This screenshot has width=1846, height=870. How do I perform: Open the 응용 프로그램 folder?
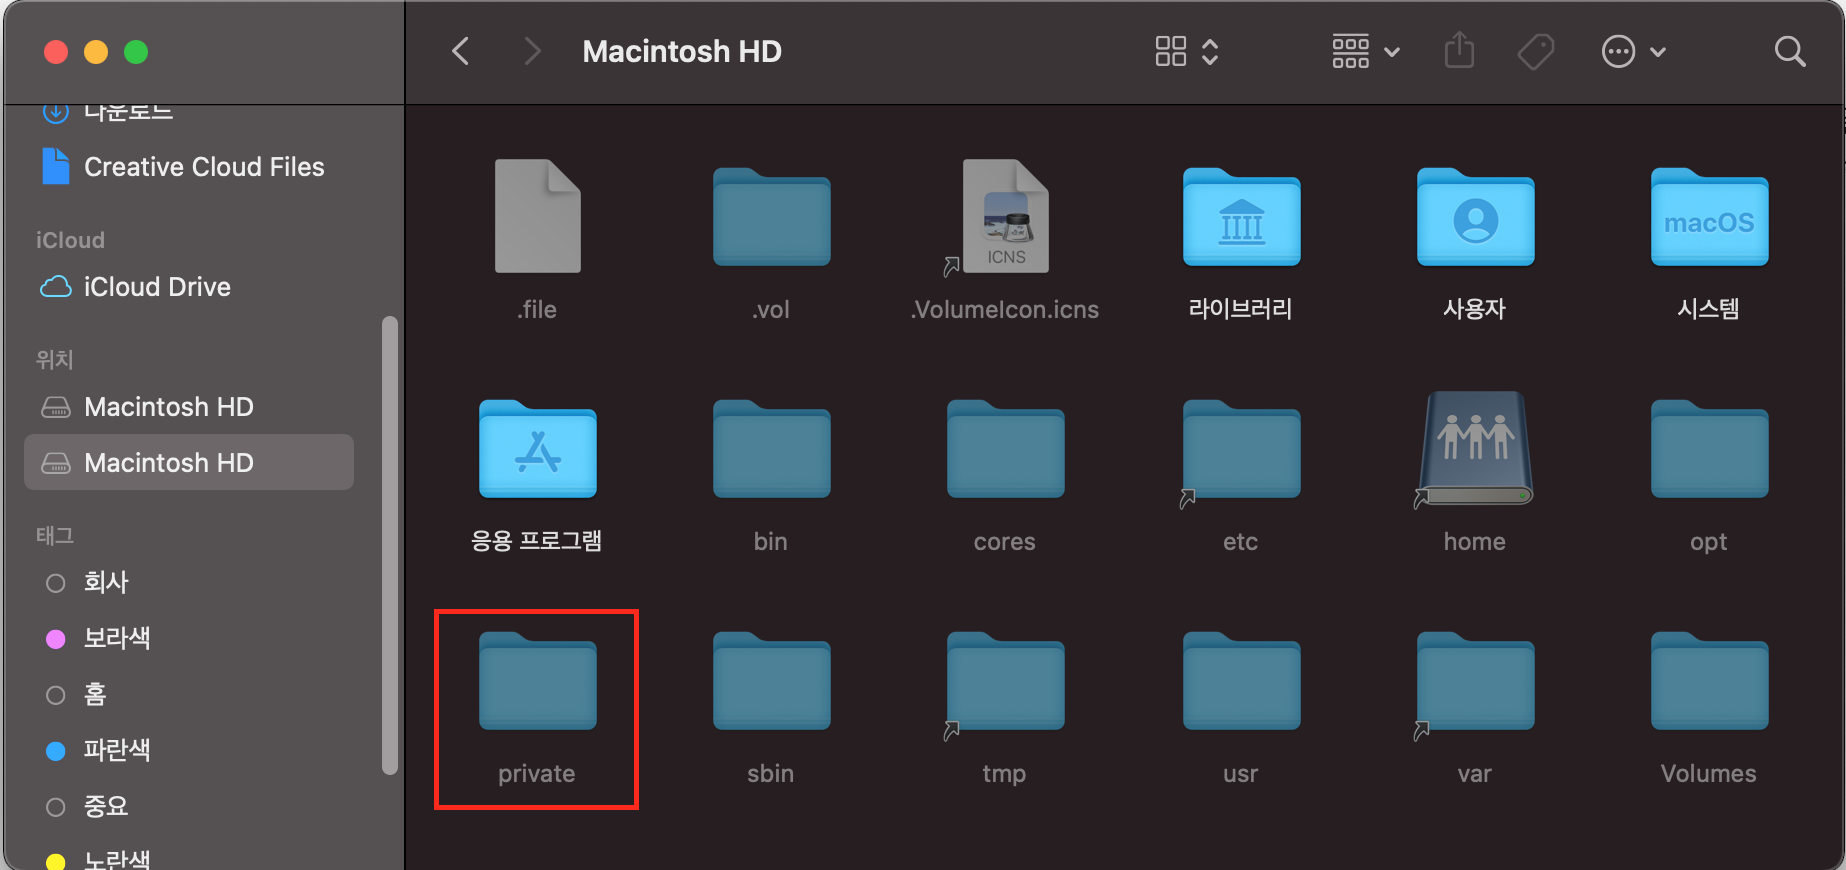coord(537,448)
